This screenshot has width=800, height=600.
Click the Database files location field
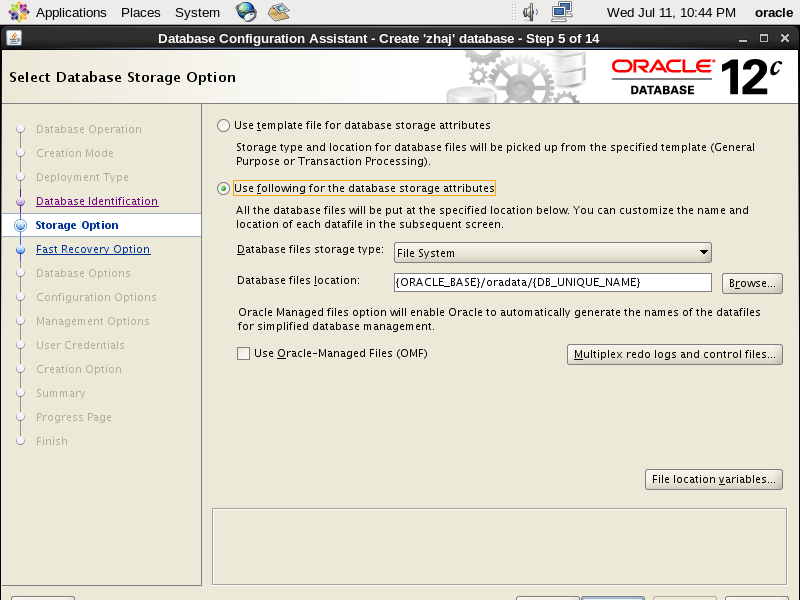[553, 283]
